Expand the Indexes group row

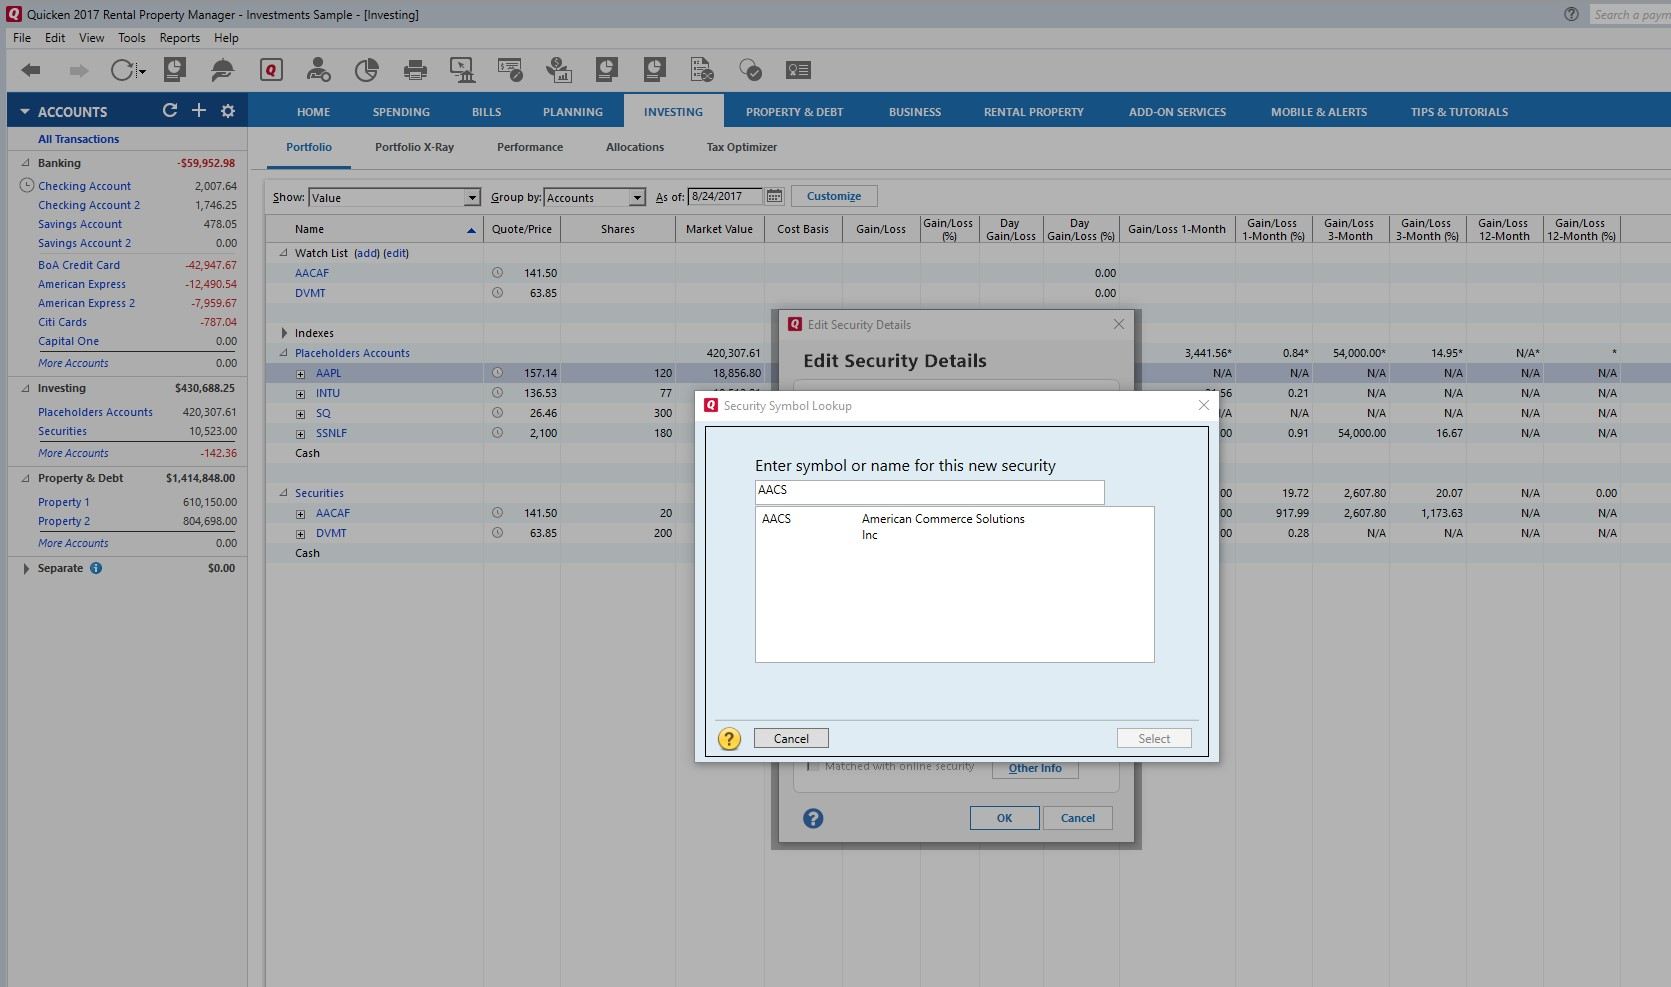pyautogui.click(x=284, y=333)
